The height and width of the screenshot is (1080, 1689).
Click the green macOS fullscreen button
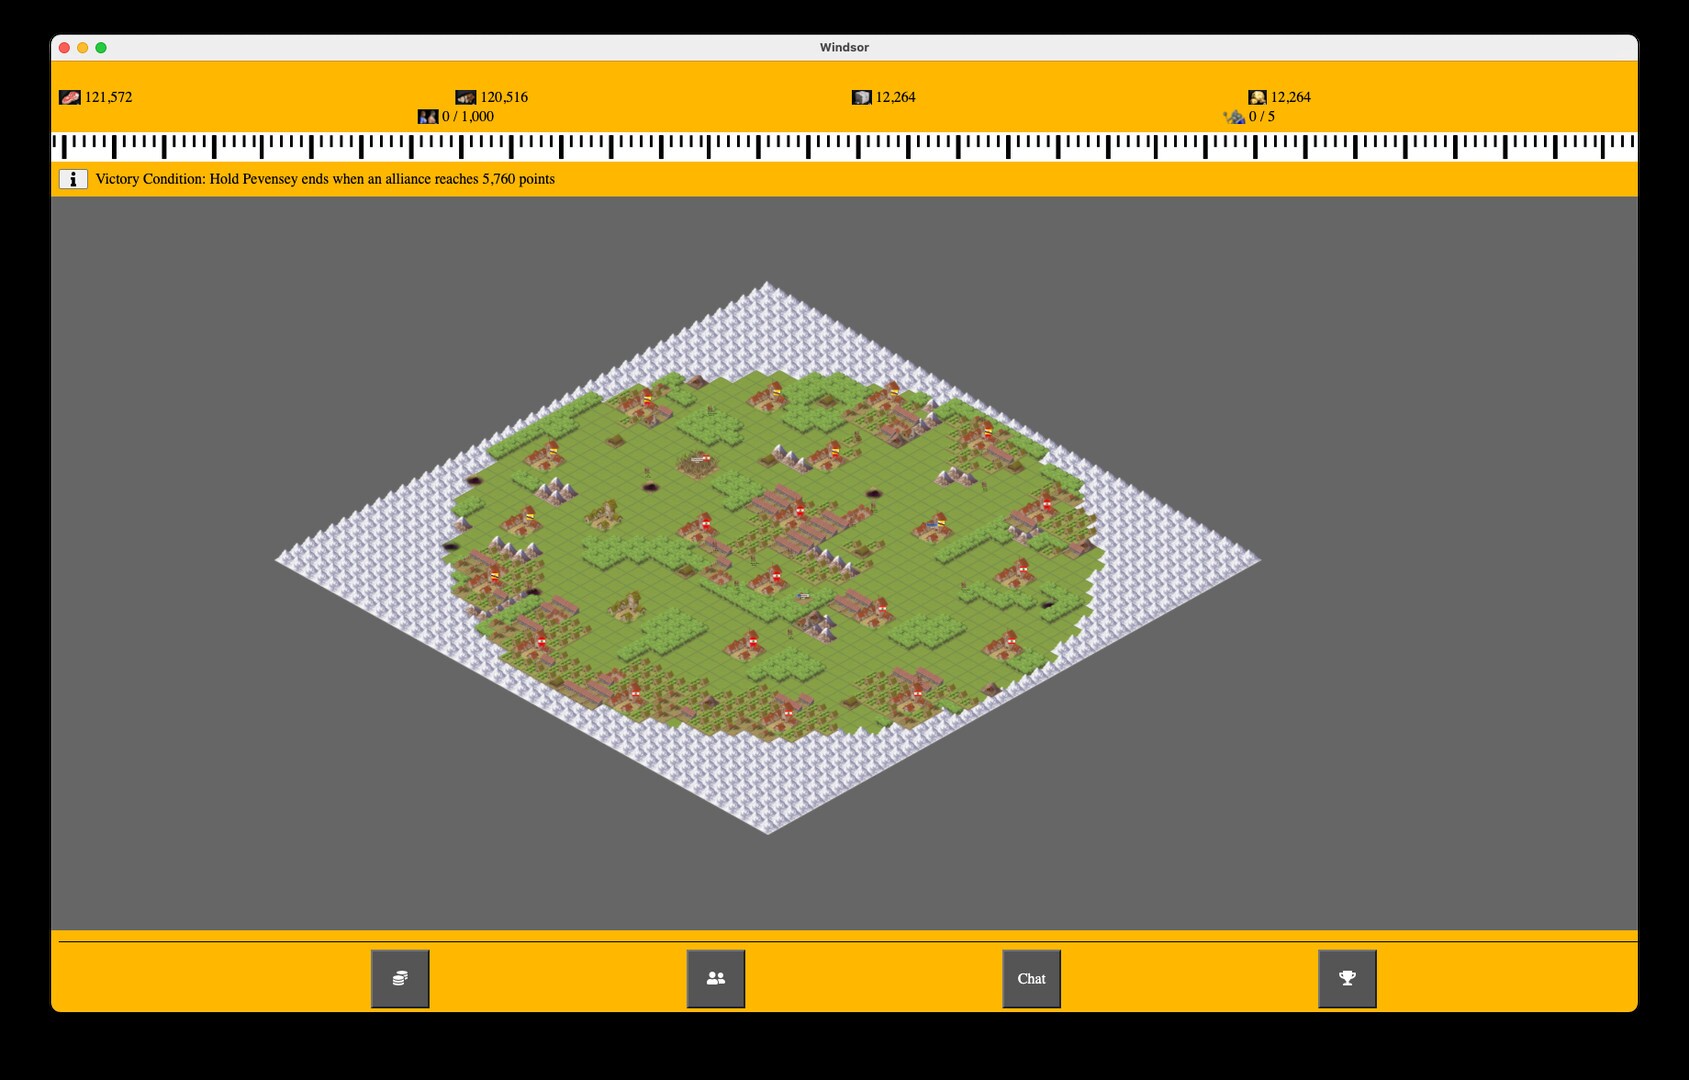(x=101, y=47)
